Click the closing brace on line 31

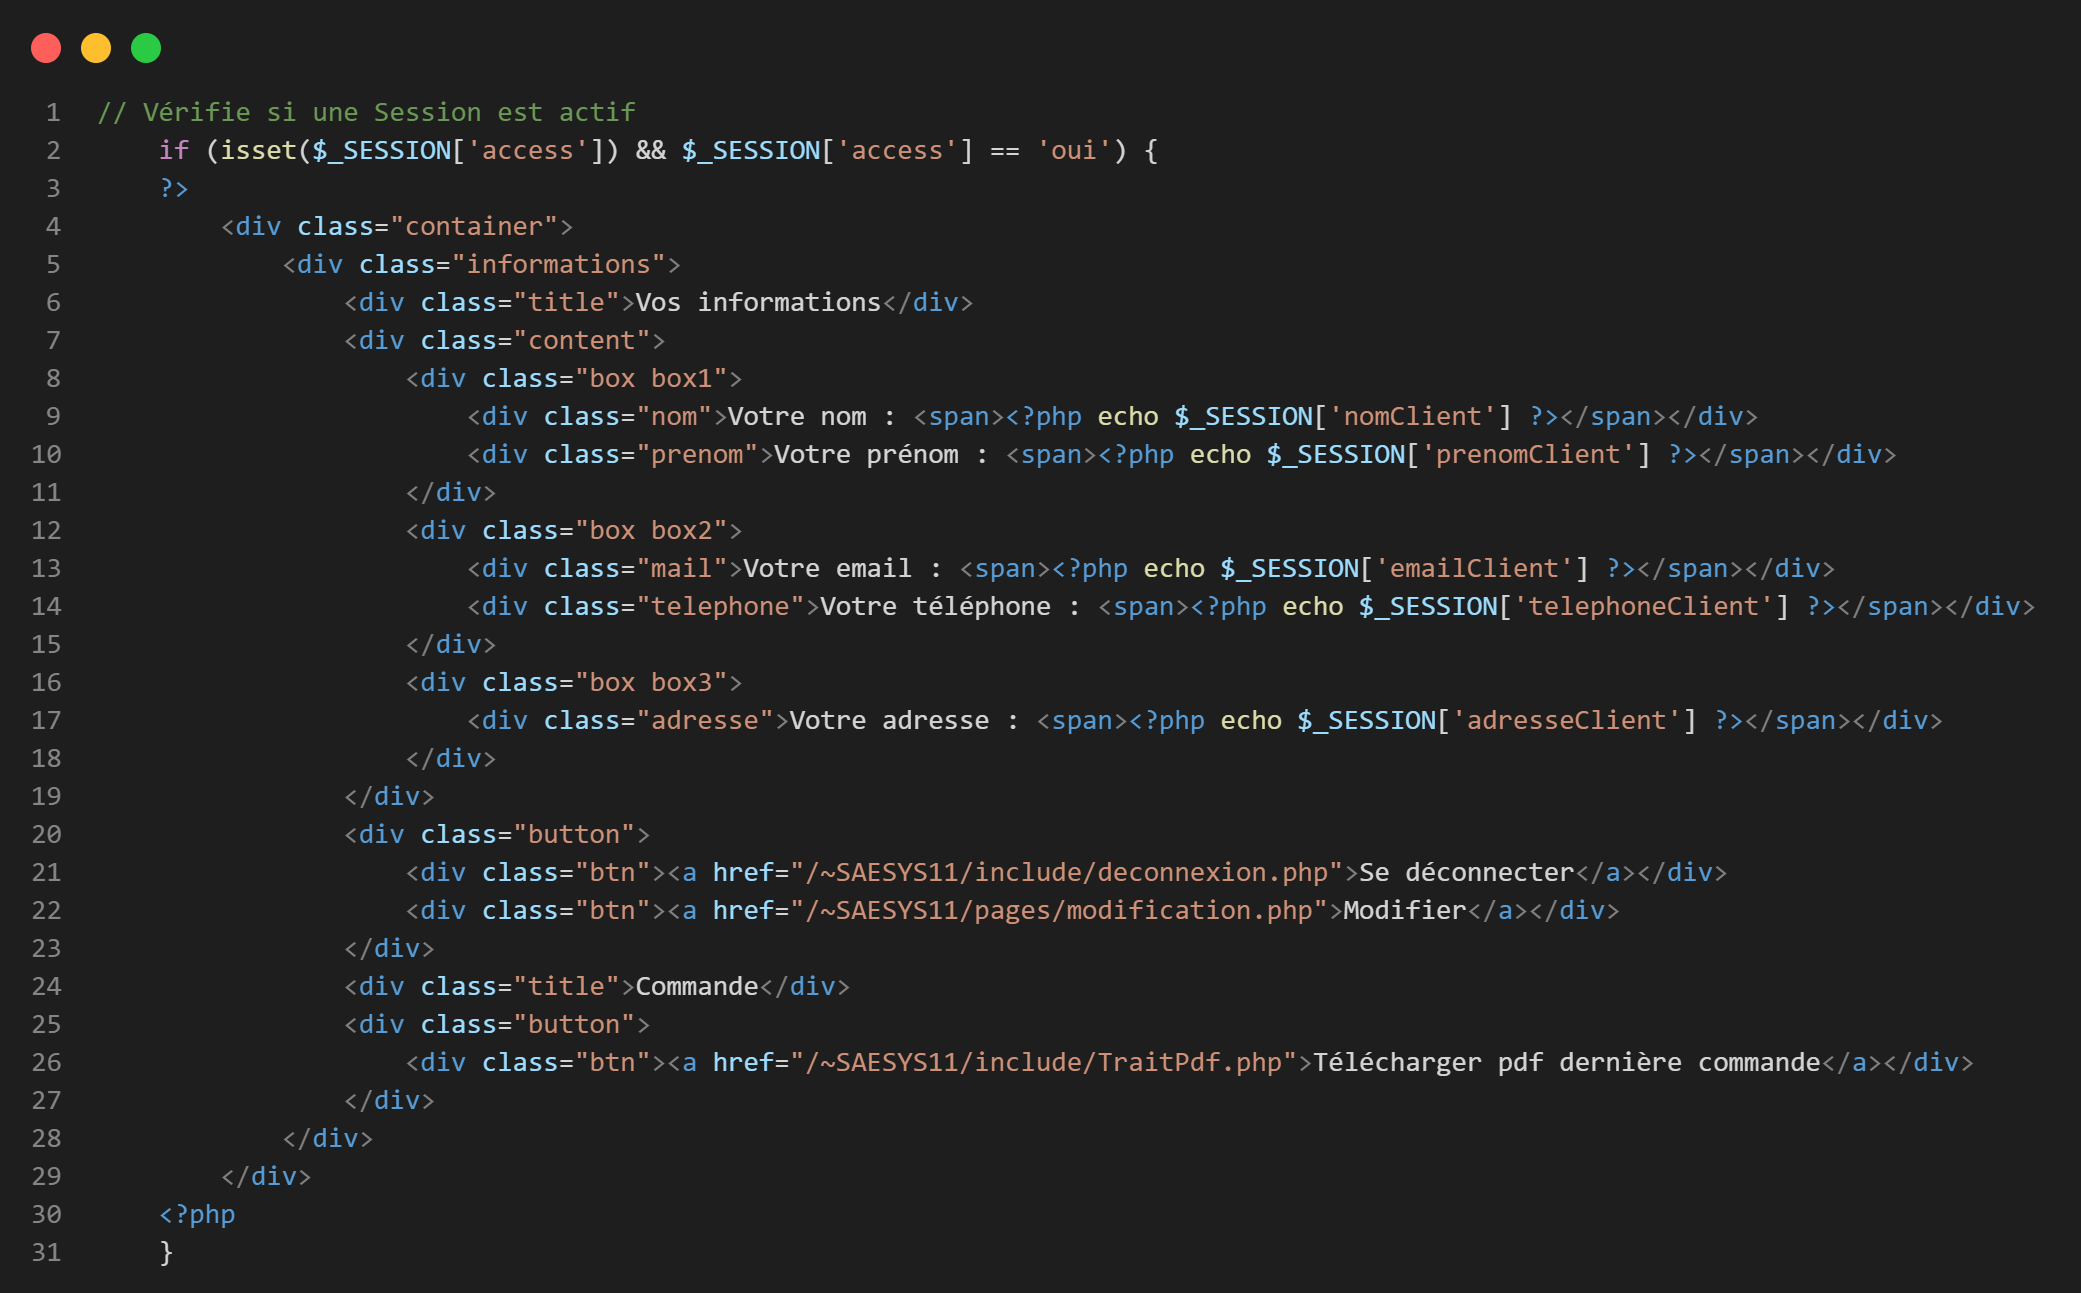[x=166, y=1252]
